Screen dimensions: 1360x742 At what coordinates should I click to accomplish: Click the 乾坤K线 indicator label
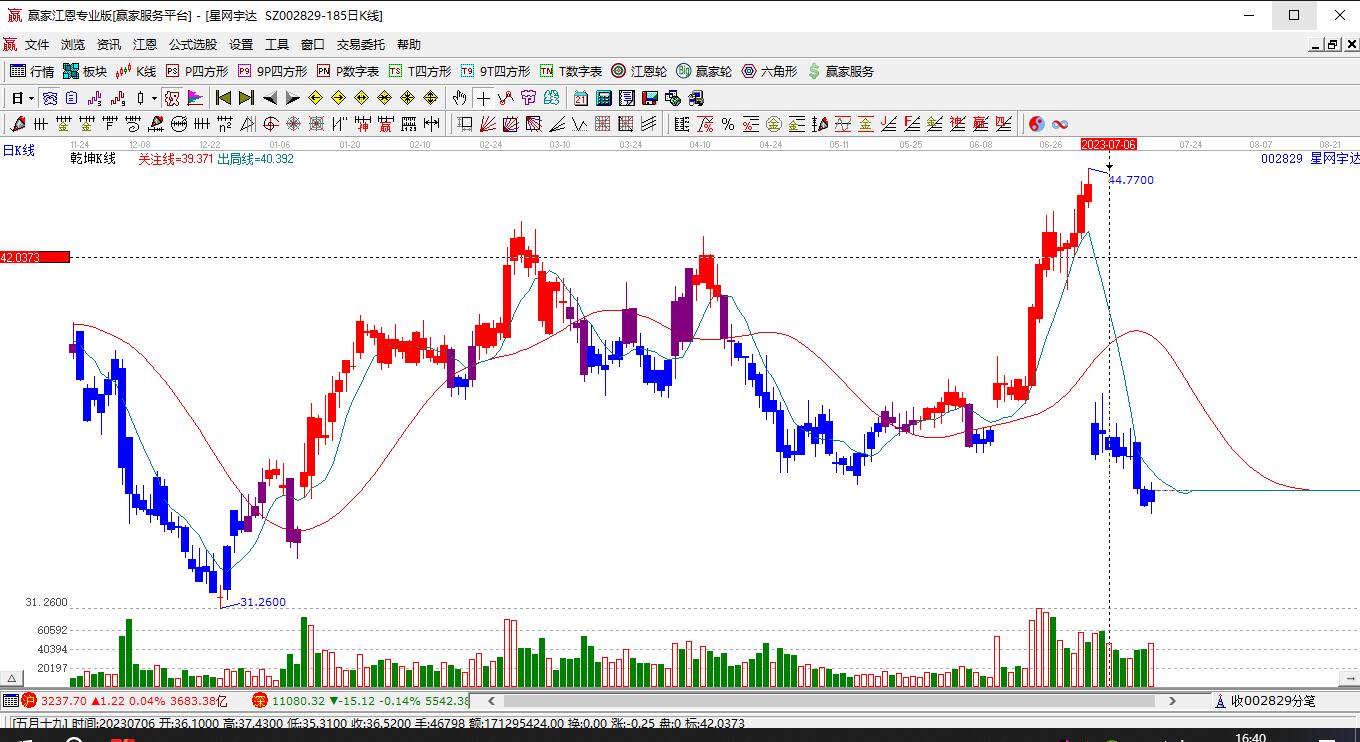(93, 159)
